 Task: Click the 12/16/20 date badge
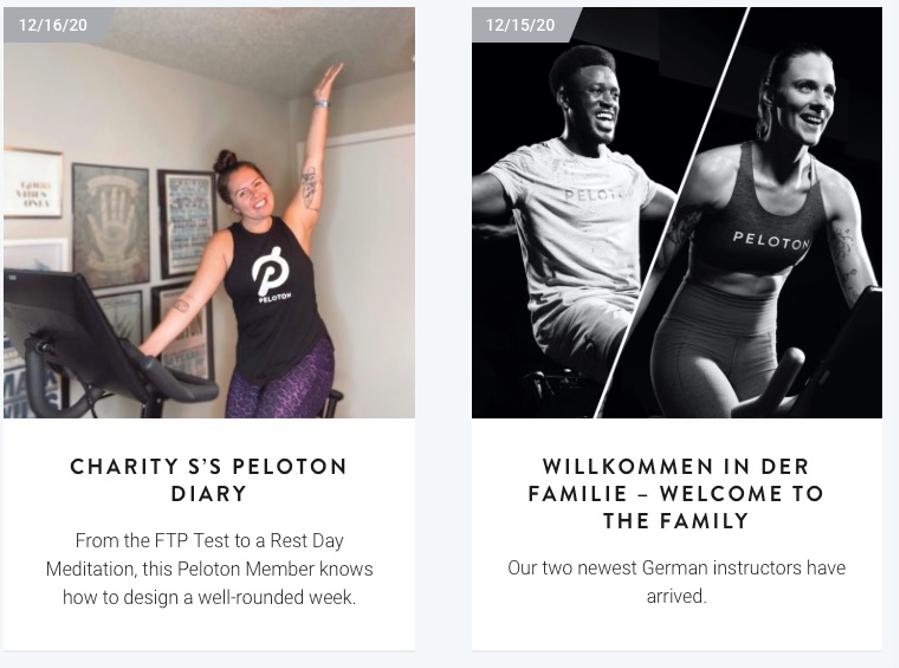tap(53, 25)
